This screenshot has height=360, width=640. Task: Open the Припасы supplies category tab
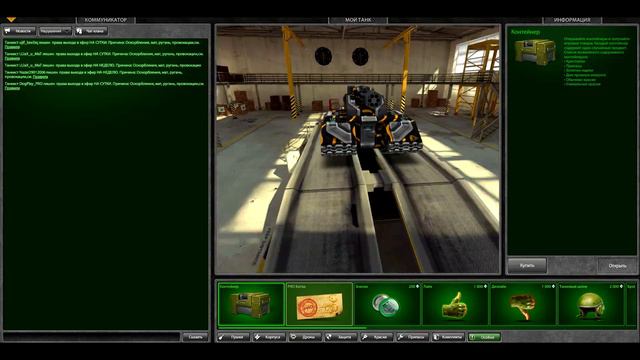pos(412,337)
